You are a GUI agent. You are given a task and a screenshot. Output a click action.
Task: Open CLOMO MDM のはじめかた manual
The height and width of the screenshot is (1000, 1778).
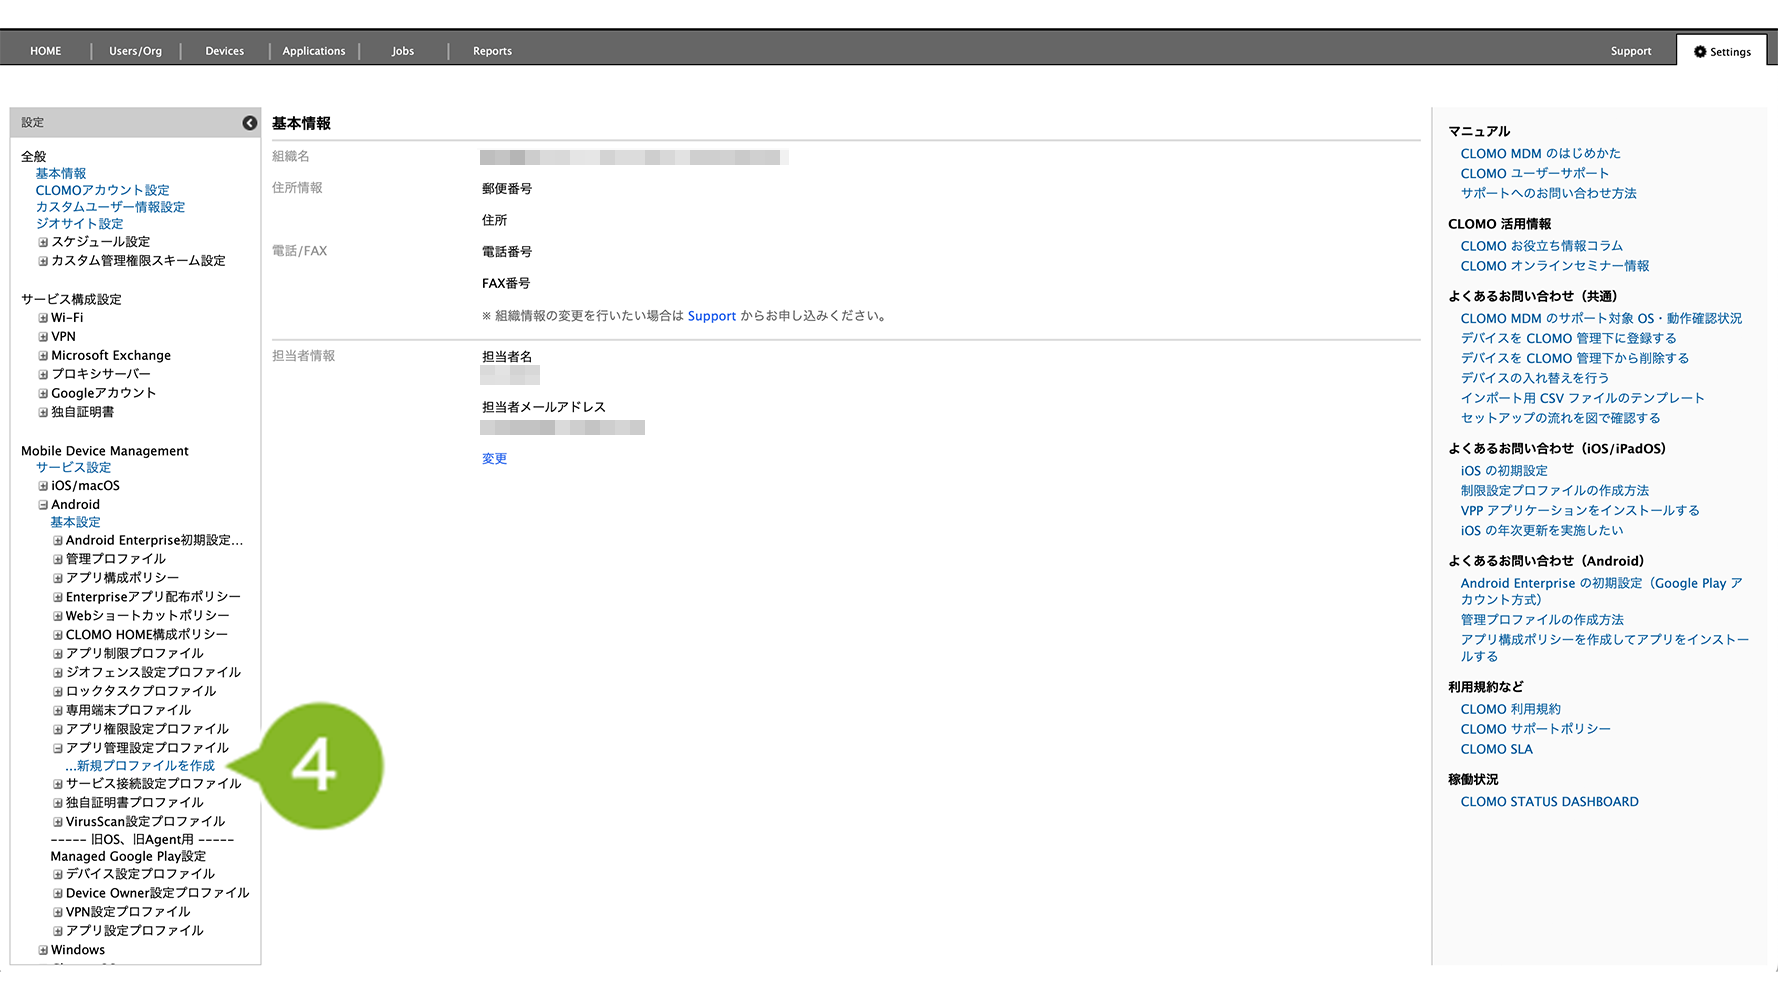1541,154
